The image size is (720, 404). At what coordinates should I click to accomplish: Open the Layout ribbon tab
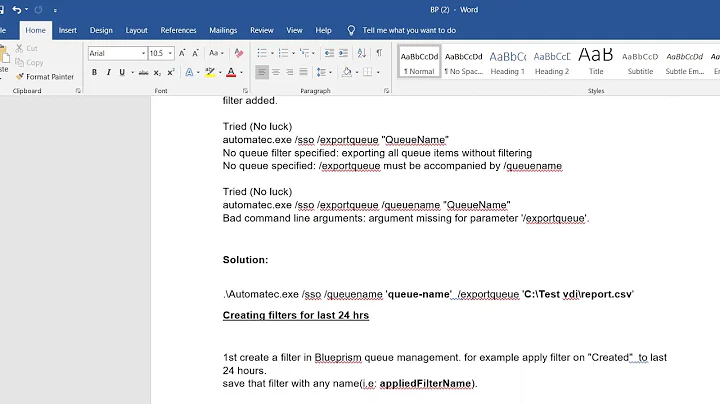136,30
